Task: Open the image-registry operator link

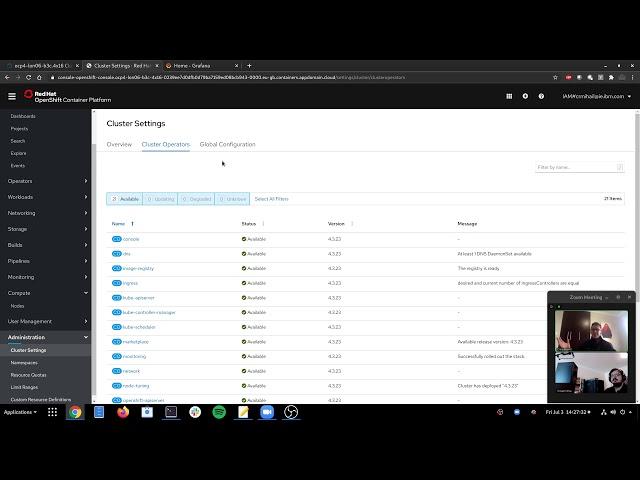Action: (x=138, y=269)
